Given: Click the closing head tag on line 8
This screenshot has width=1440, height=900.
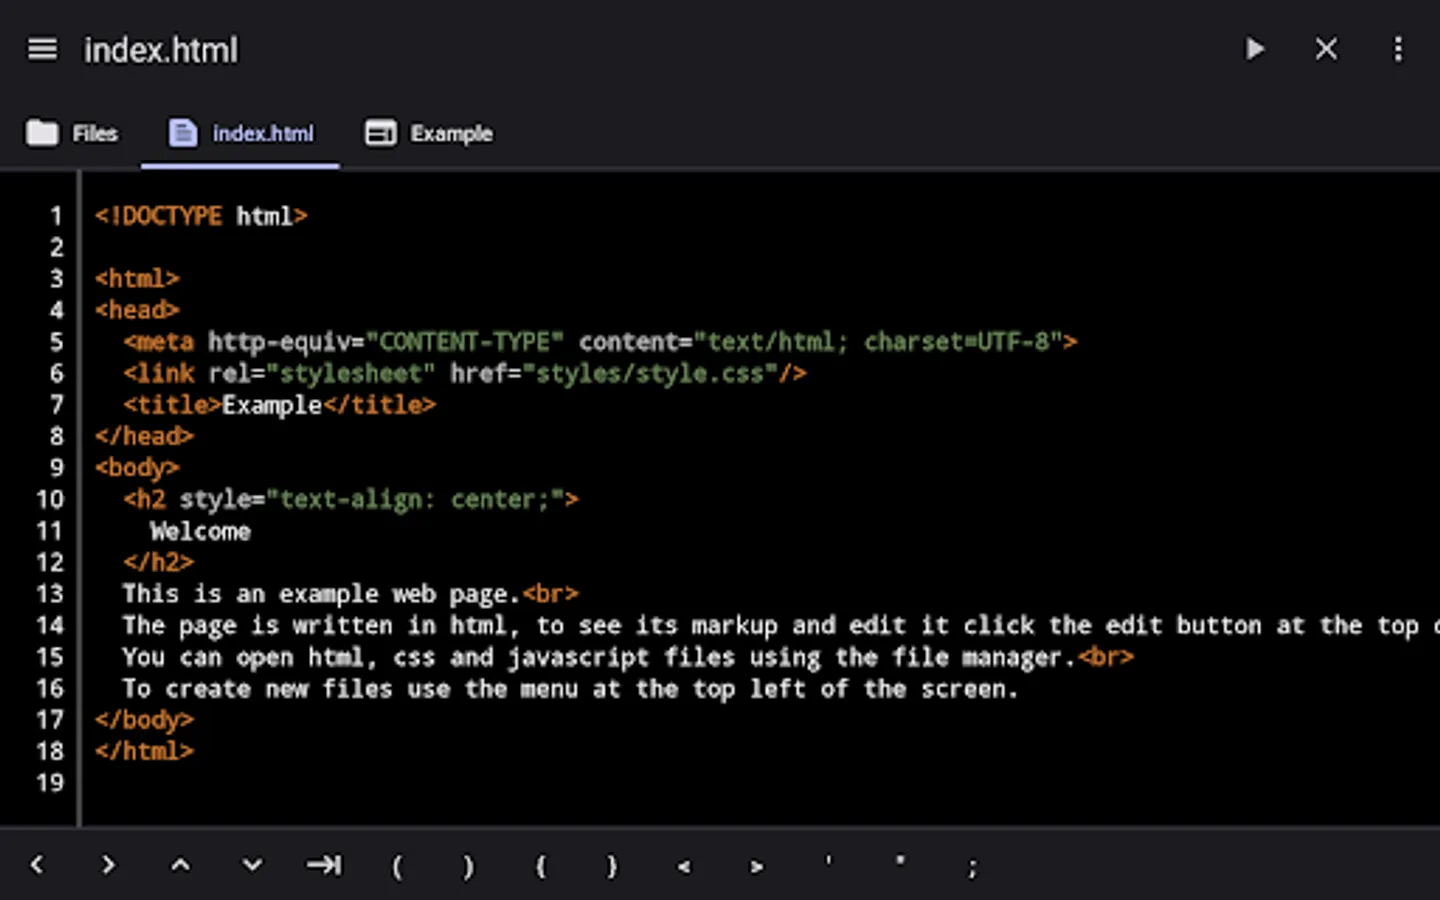Looking at the screenshot, I should tap(144, 436).
